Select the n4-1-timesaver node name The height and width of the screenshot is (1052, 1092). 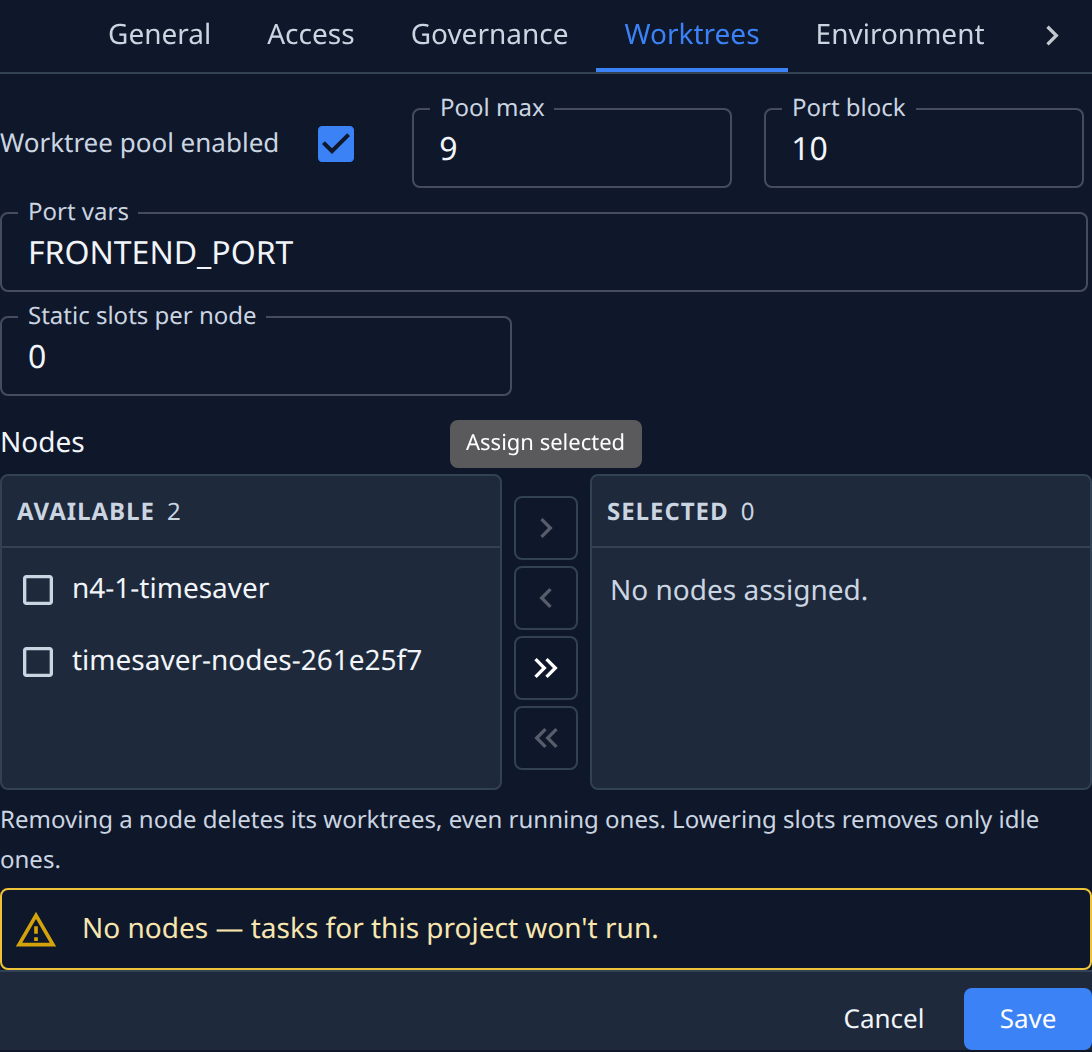click(171, 589)
